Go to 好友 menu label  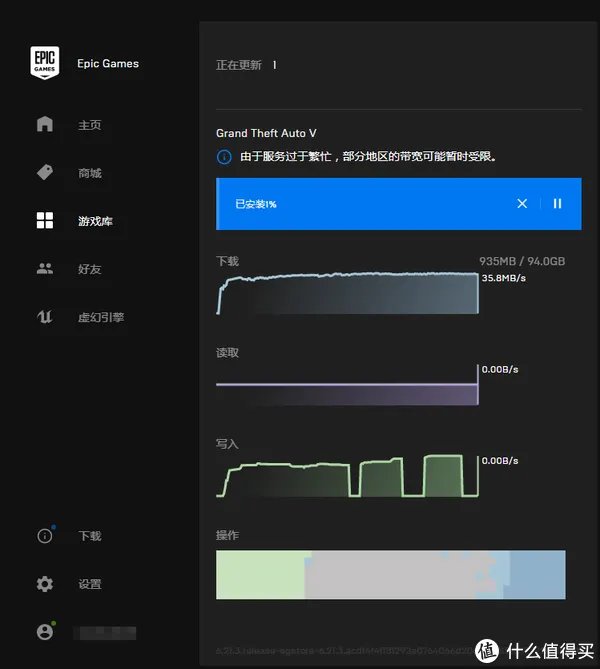tap(90, 269)
